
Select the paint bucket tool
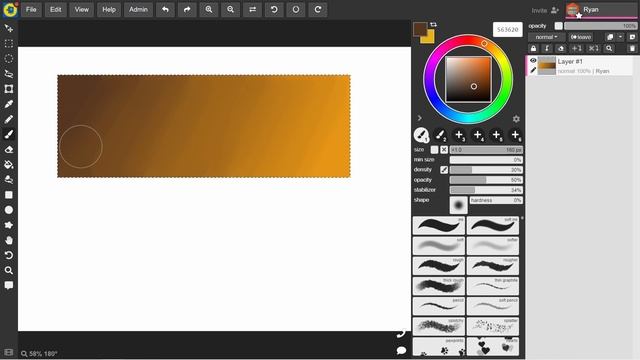pyautogui.click(x=9, y=164)
